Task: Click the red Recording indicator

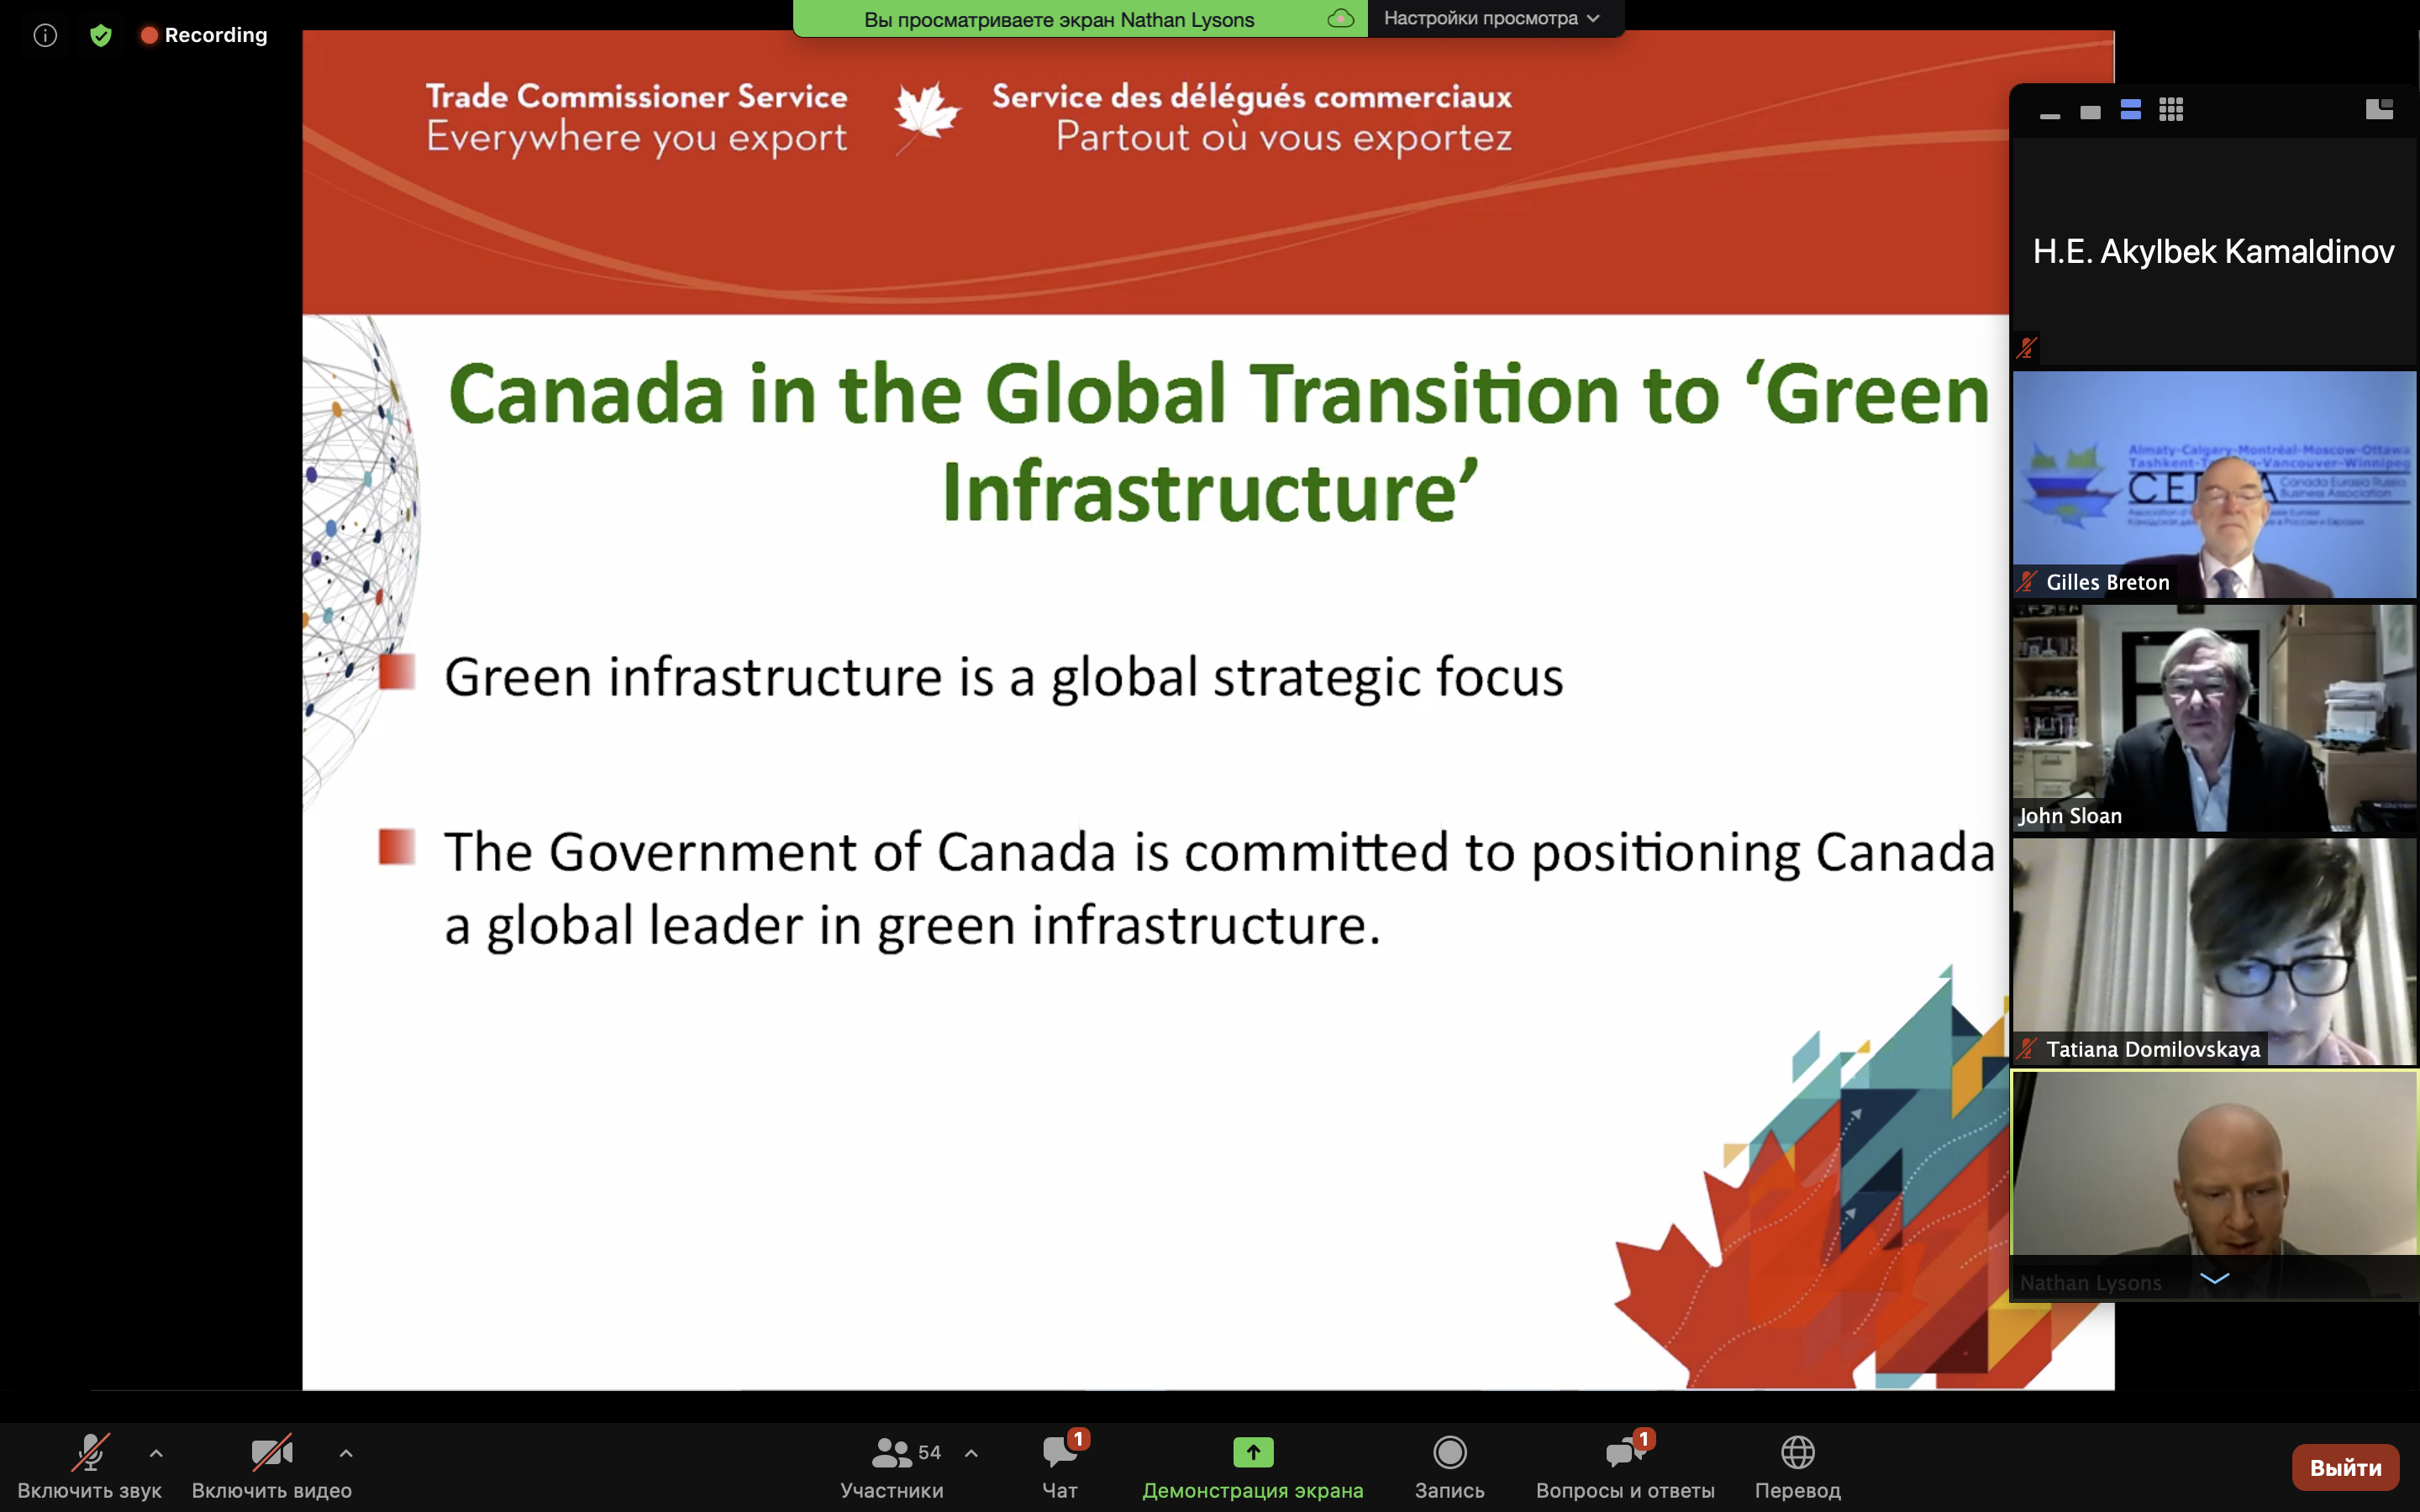Action: 204,35
